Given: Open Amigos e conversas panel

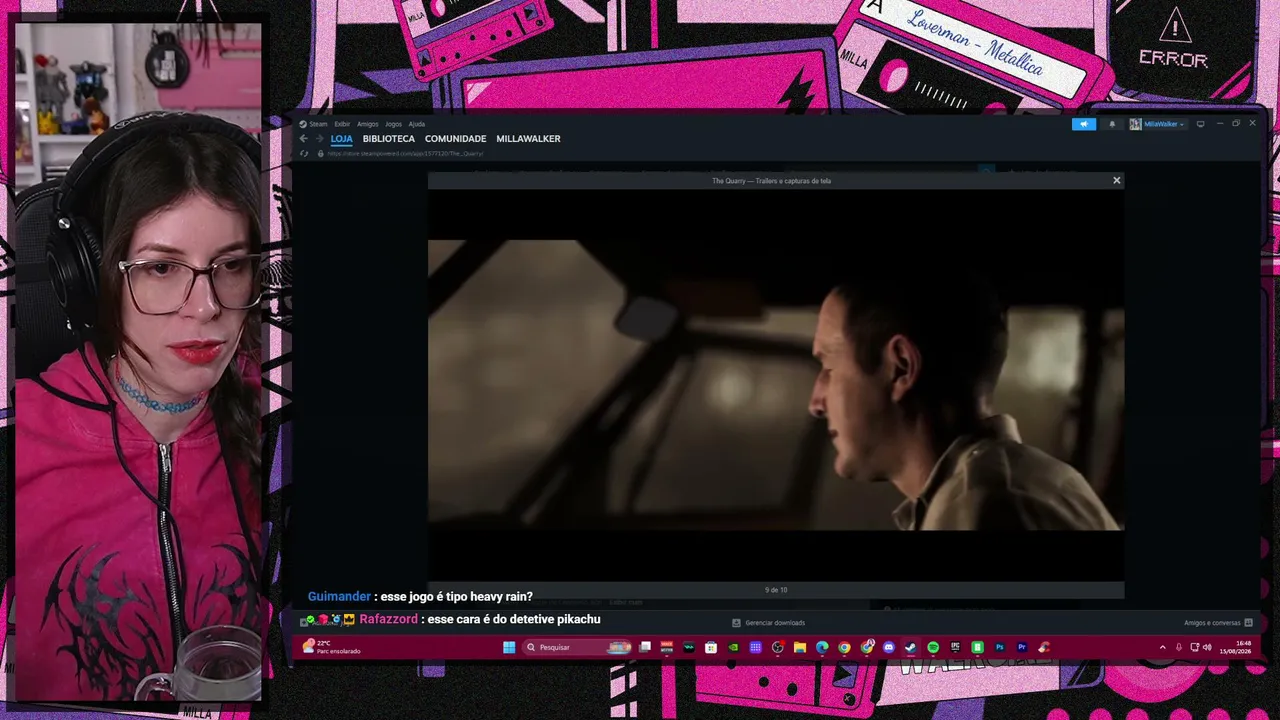Looking at the screenshot, I should point(1218,623).
